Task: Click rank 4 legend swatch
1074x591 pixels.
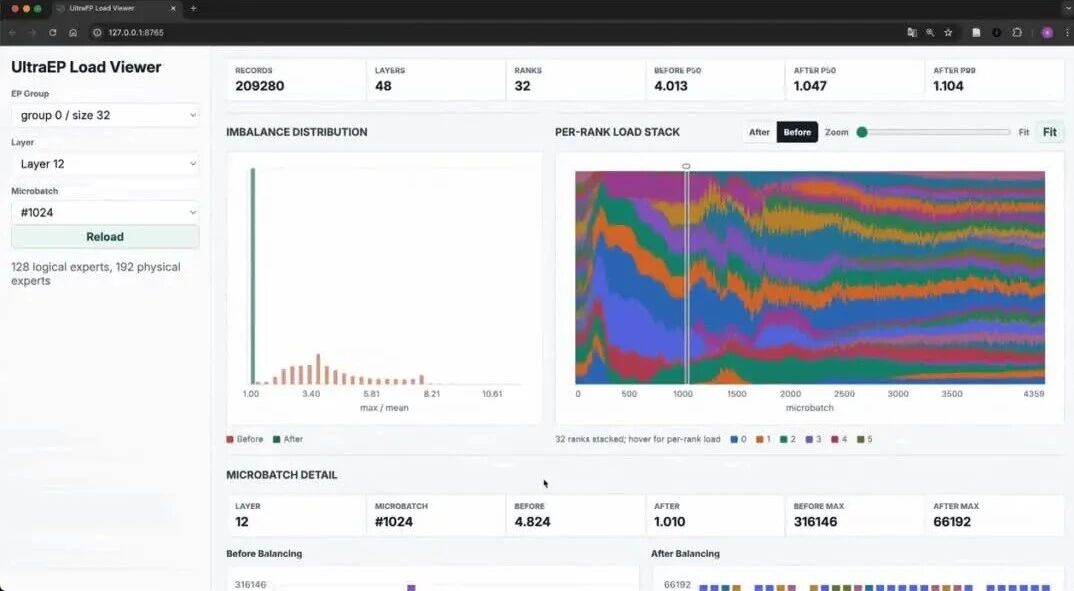Action: [x=835, y=439]
